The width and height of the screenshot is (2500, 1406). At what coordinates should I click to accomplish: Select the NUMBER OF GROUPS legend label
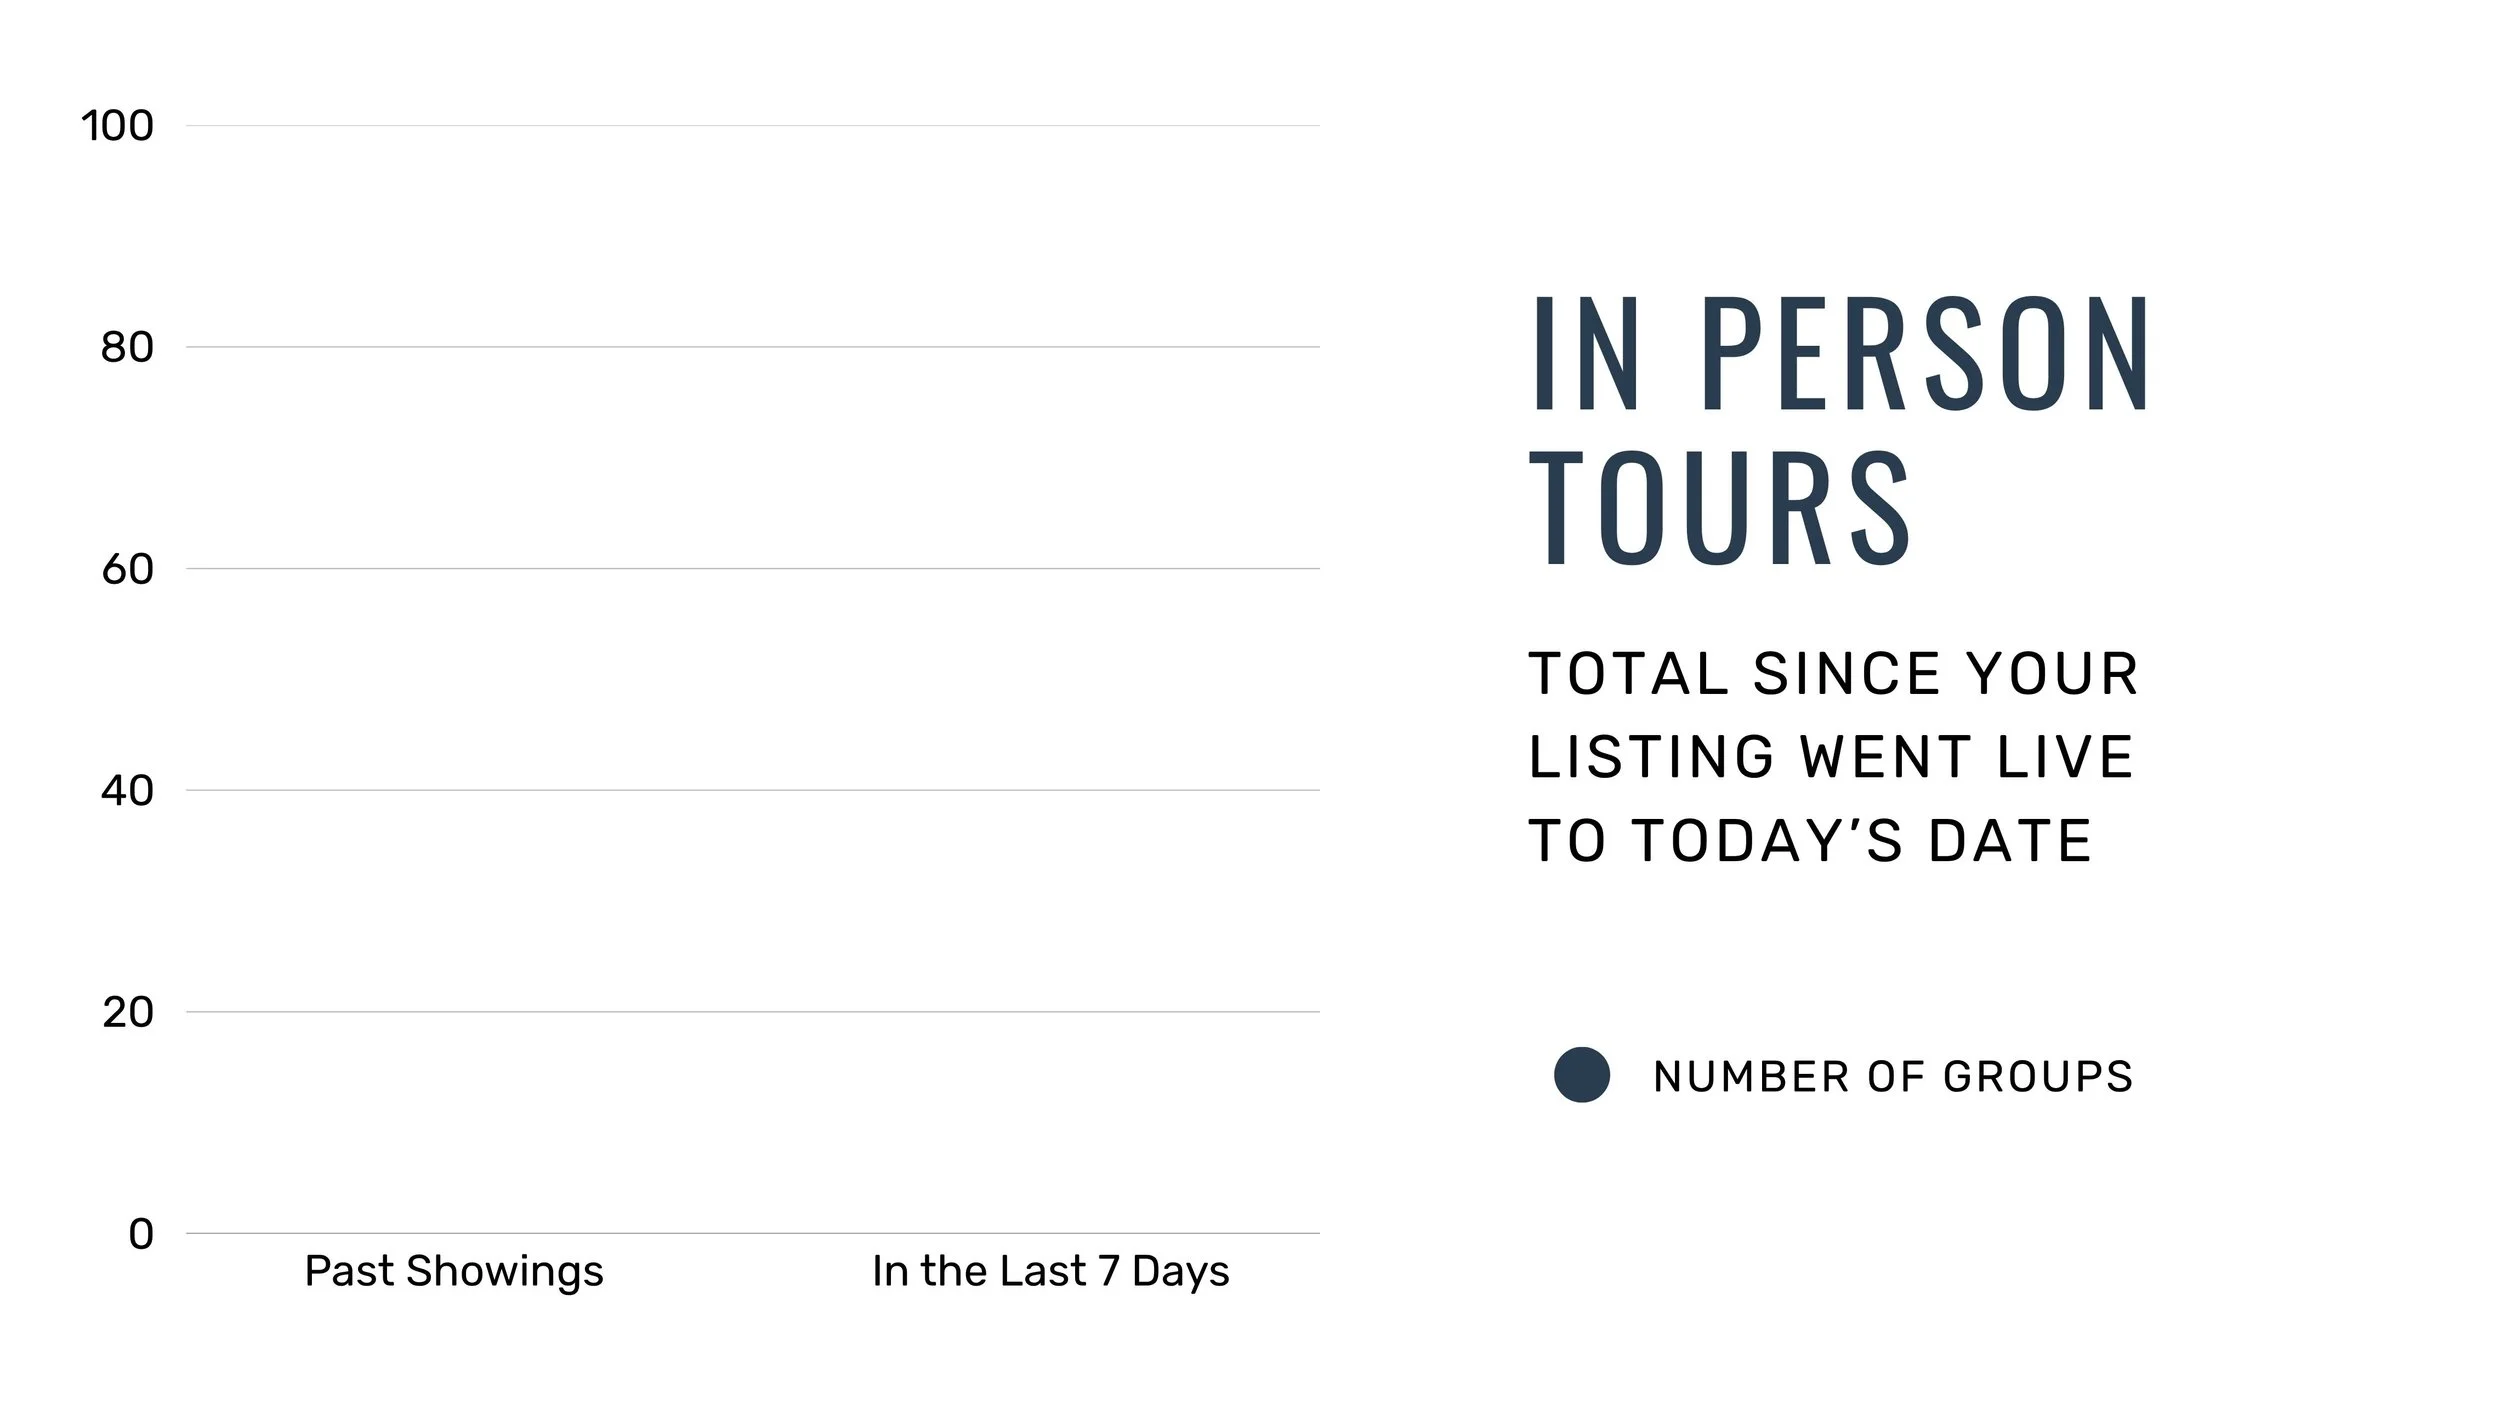point(1894,1077)
